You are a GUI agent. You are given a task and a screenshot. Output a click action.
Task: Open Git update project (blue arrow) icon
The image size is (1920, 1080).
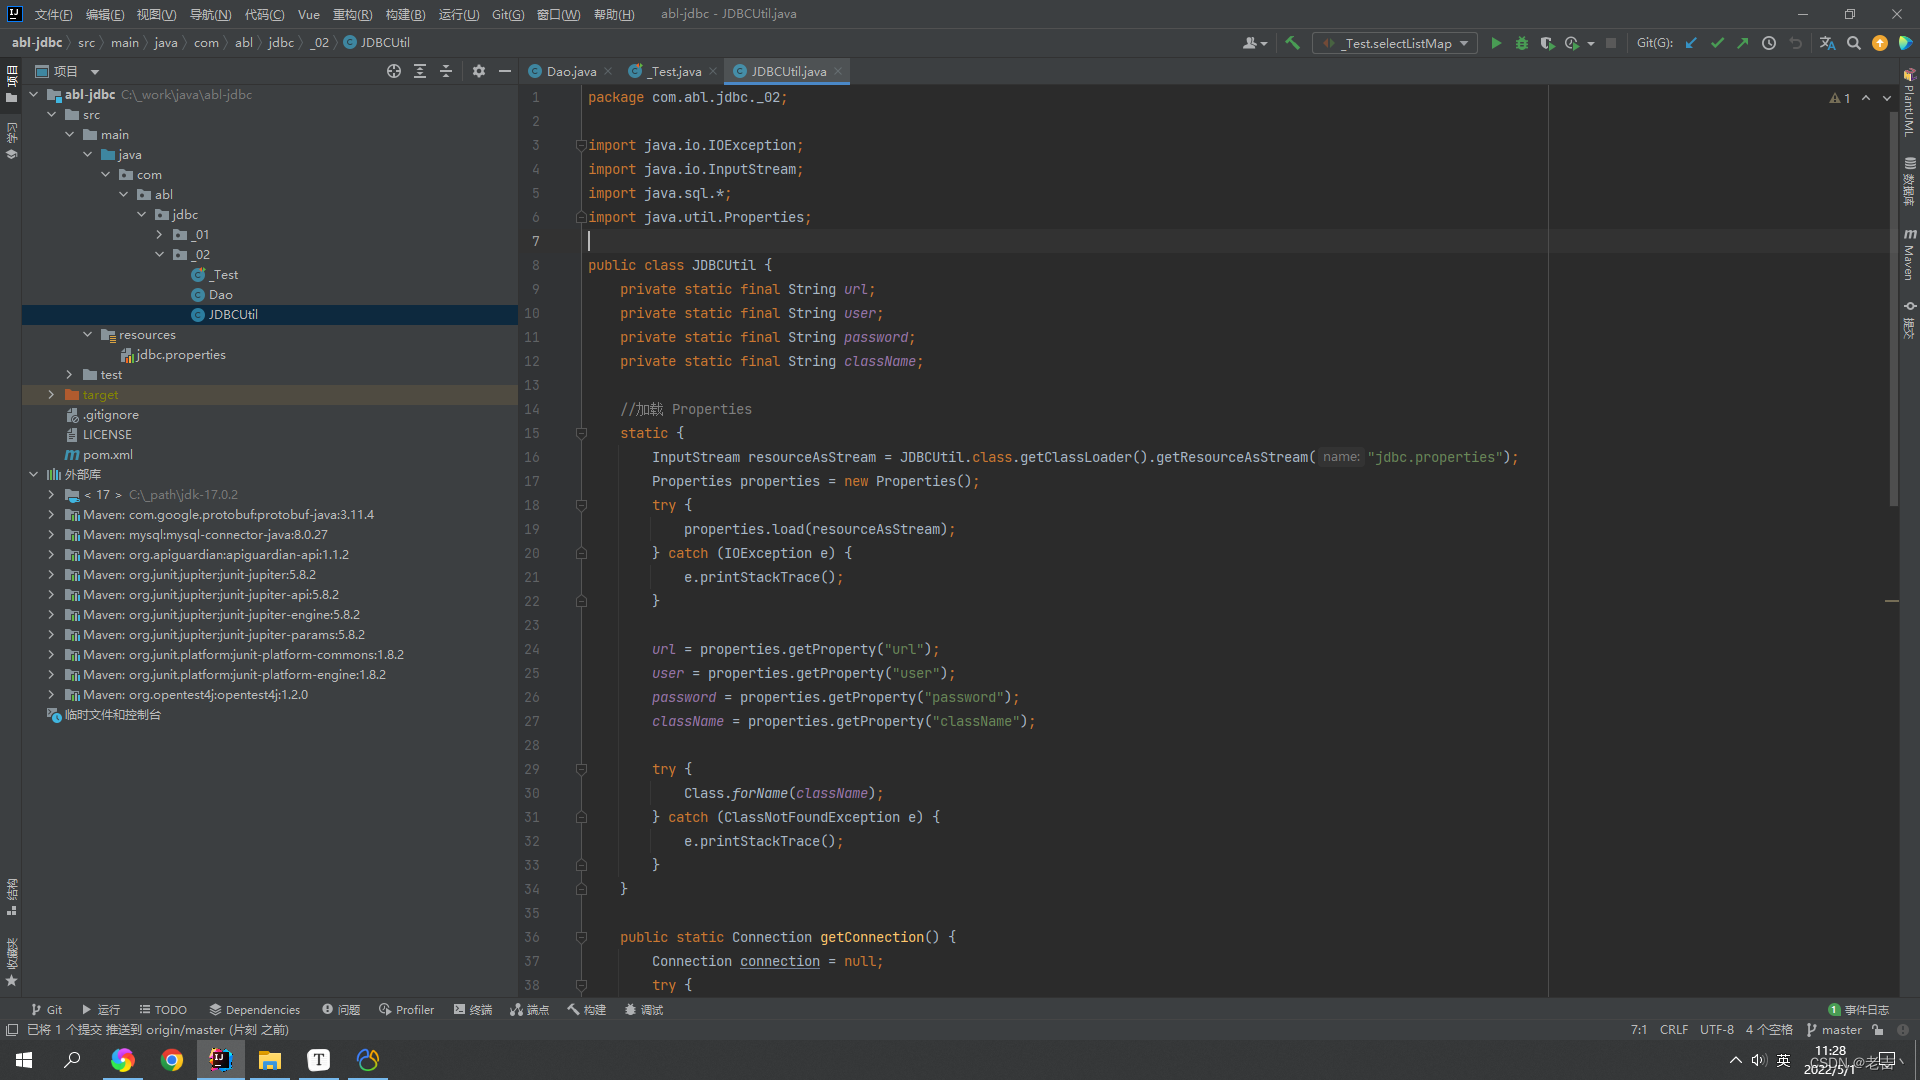tap(1691, 43)
